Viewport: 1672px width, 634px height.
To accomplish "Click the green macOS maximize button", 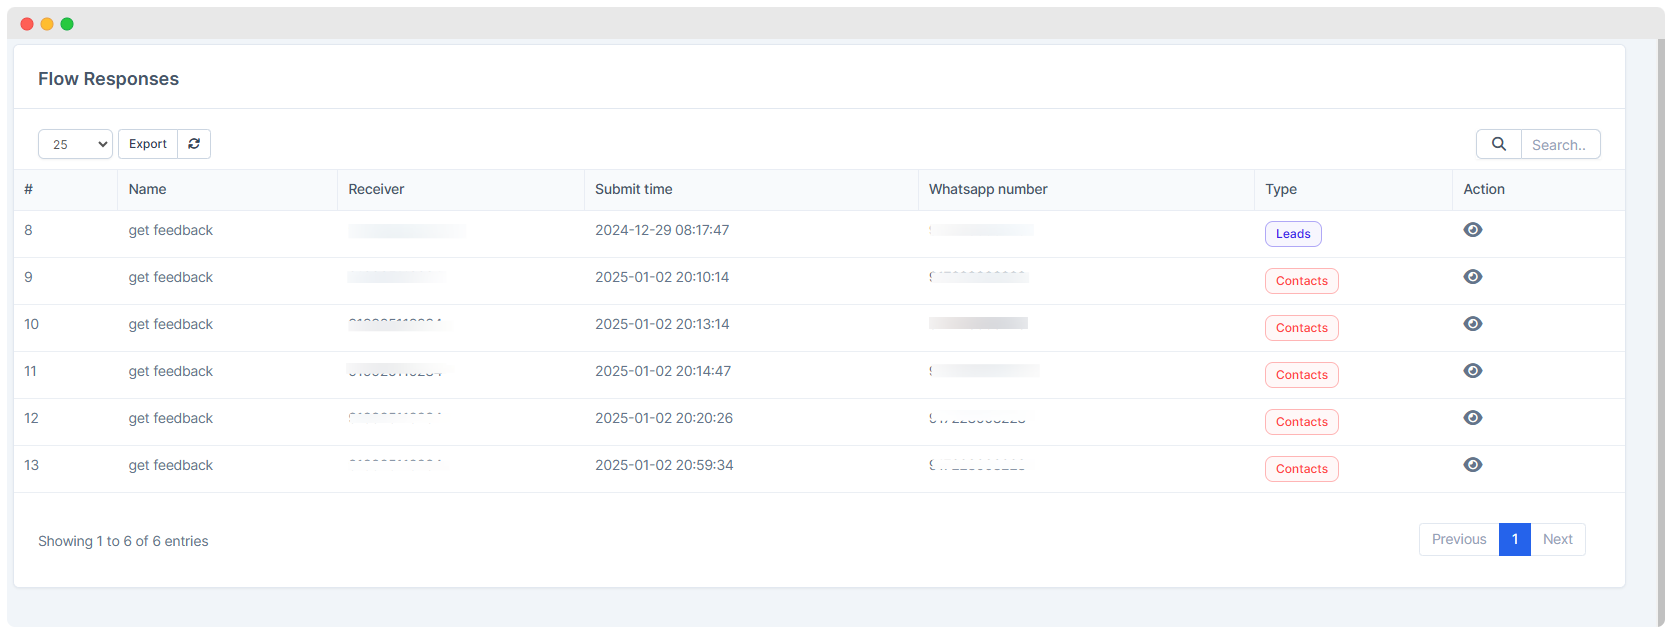I will pyautogui.click(x=67, y=24).
